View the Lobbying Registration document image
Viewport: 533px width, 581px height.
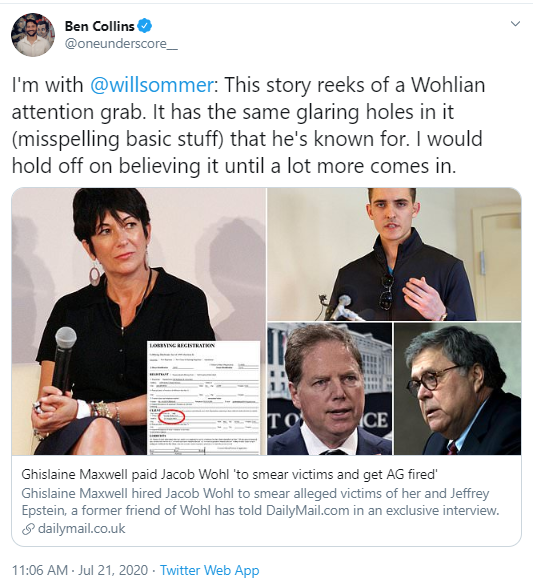[x=204, y=398]
